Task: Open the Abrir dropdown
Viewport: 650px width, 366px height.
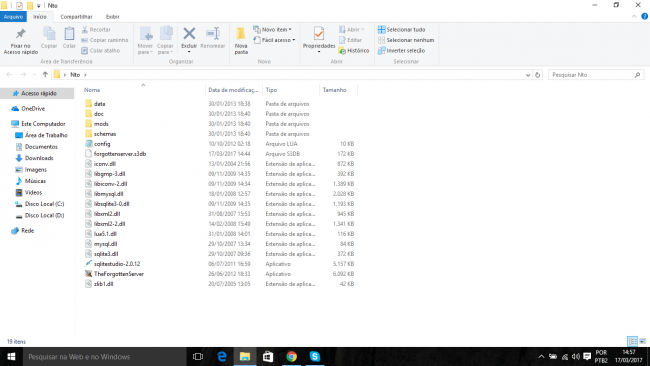Action: coord(352,30)
